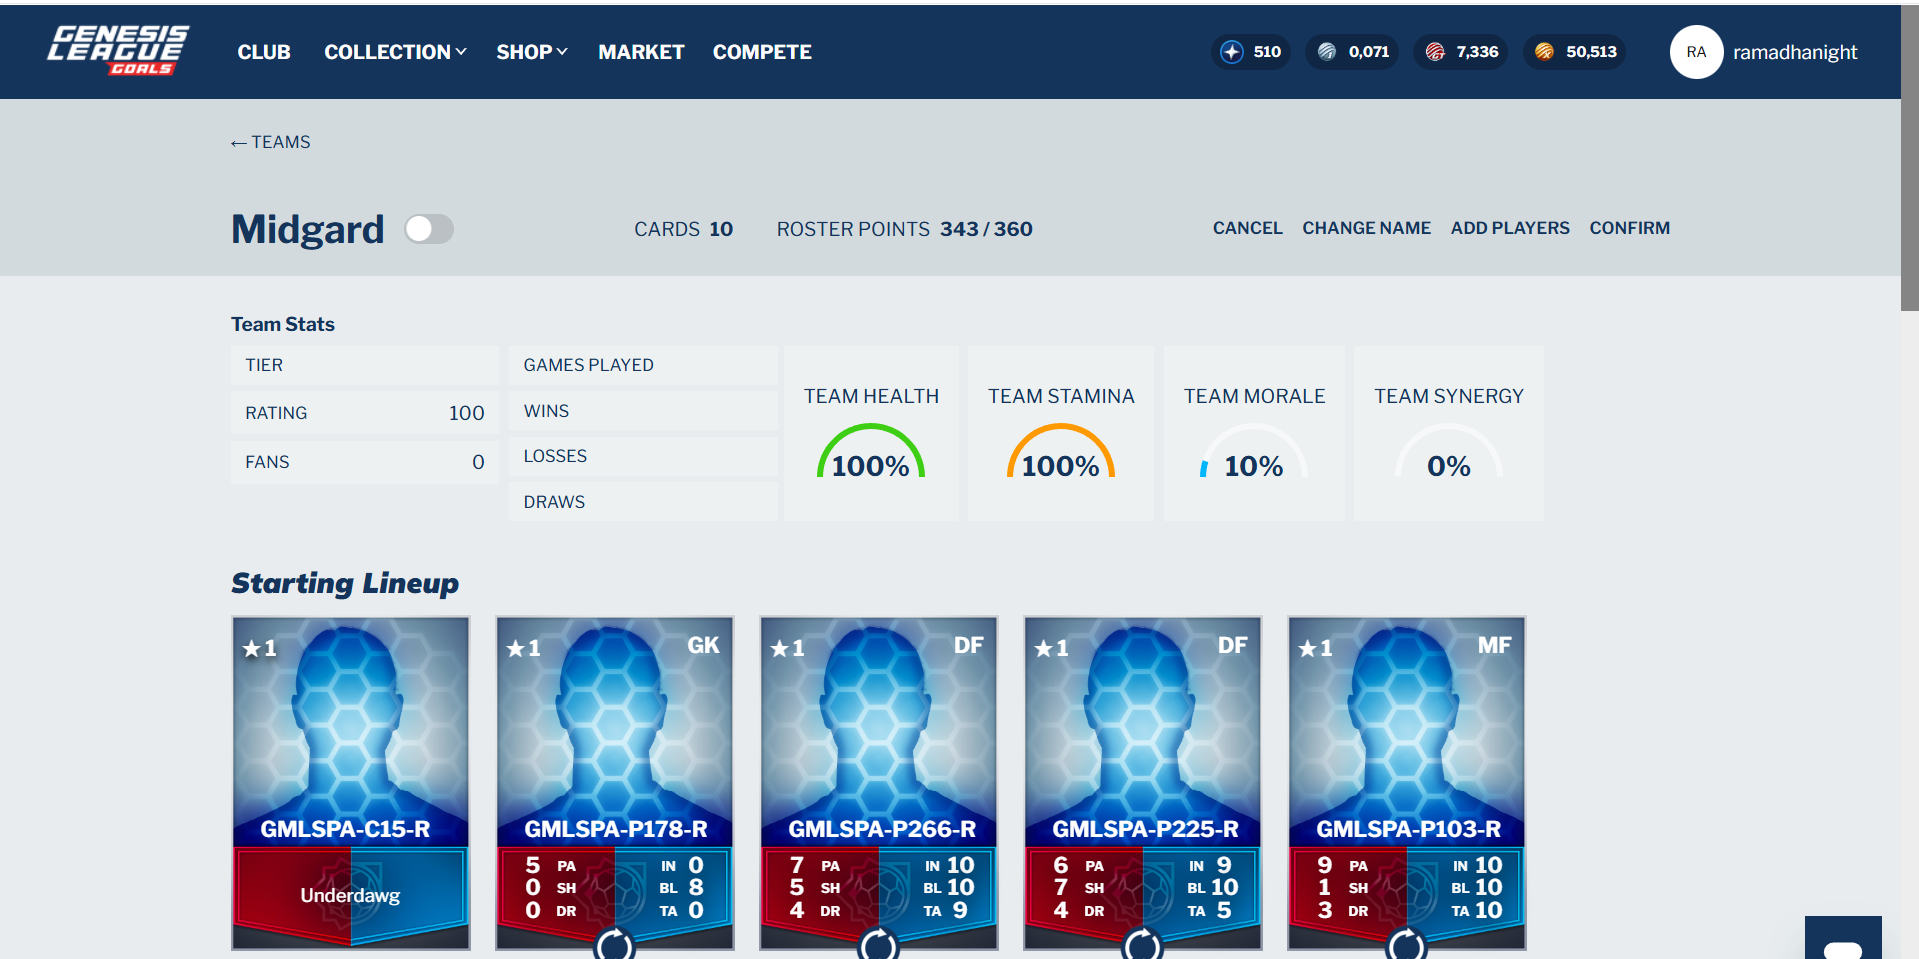Image resolution: width=1919 pixels, height=959 pixels.
Task: Open the COMPETE menu item
Action: [x=762, y=52]
